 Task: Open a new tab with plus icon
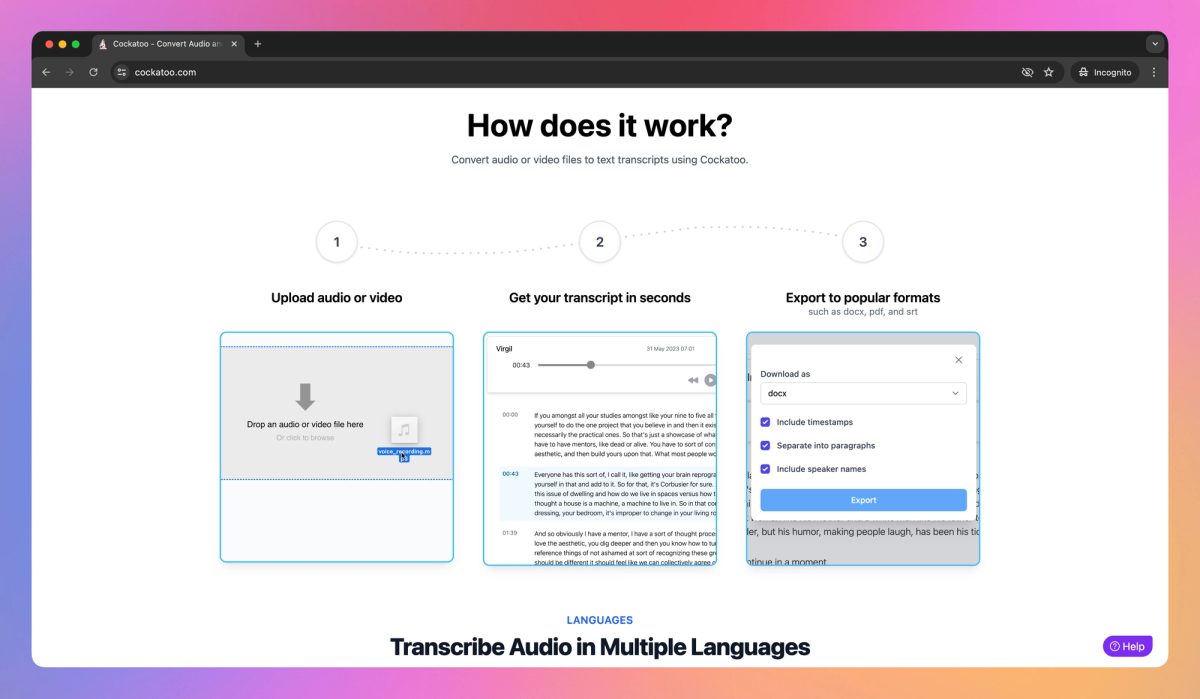click(258, 44)
